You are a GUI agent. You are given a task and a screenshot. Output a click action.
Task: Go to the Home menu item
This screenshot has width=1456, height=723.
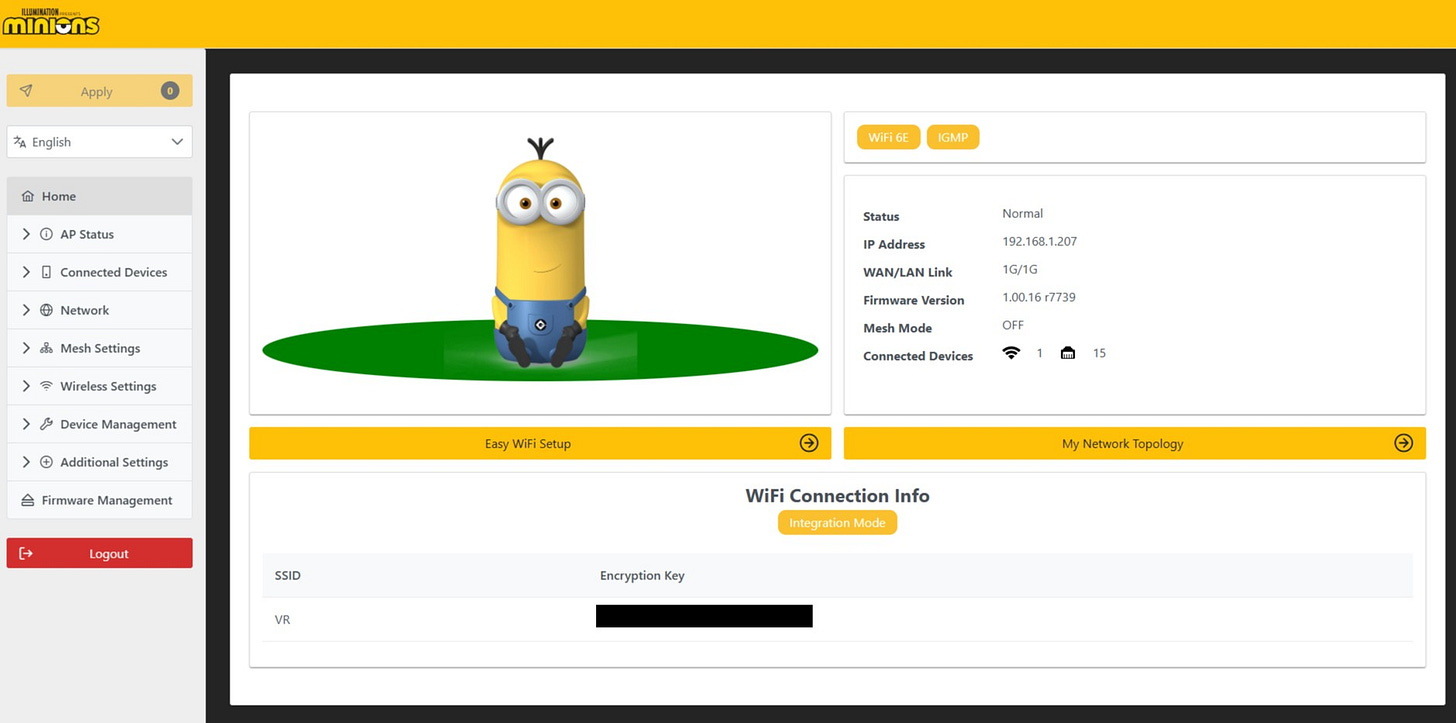(99, 196)
